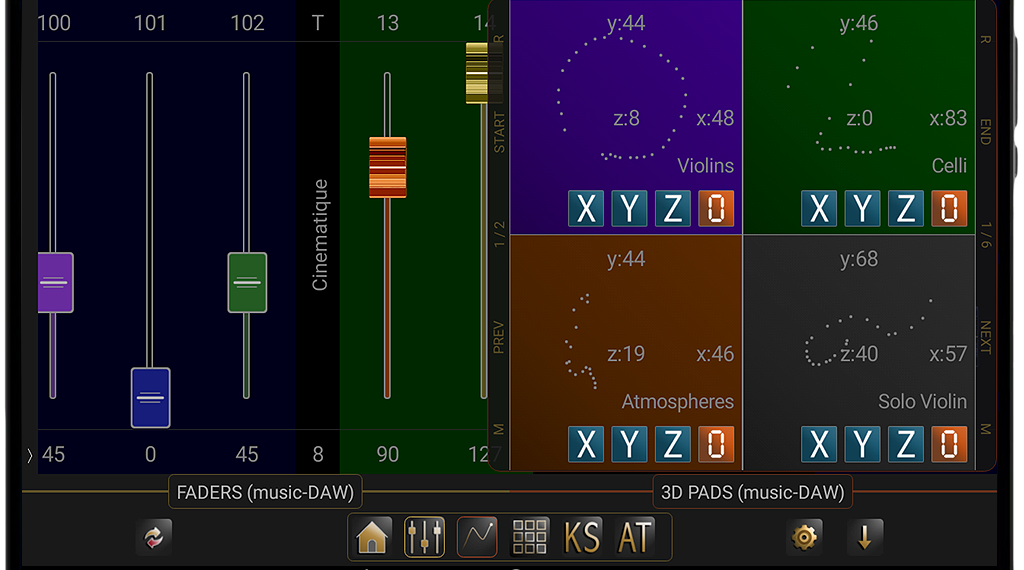Viewport: 1024px width, 570px height.
Task: Open the faders mixer view icon
Action: (x=424, y=538)
